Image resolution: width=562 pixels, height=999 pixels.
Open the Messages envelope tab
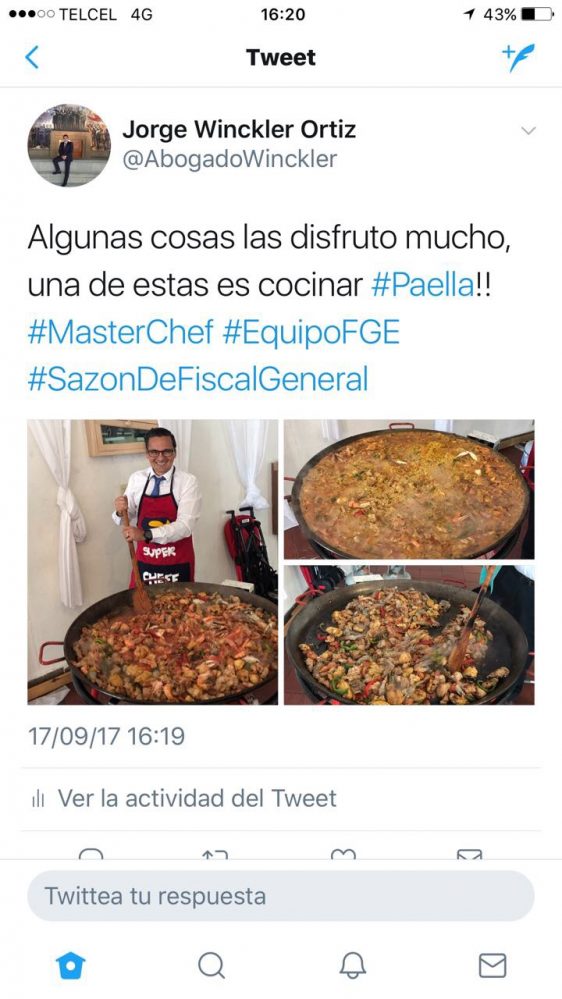click(493, 965)
